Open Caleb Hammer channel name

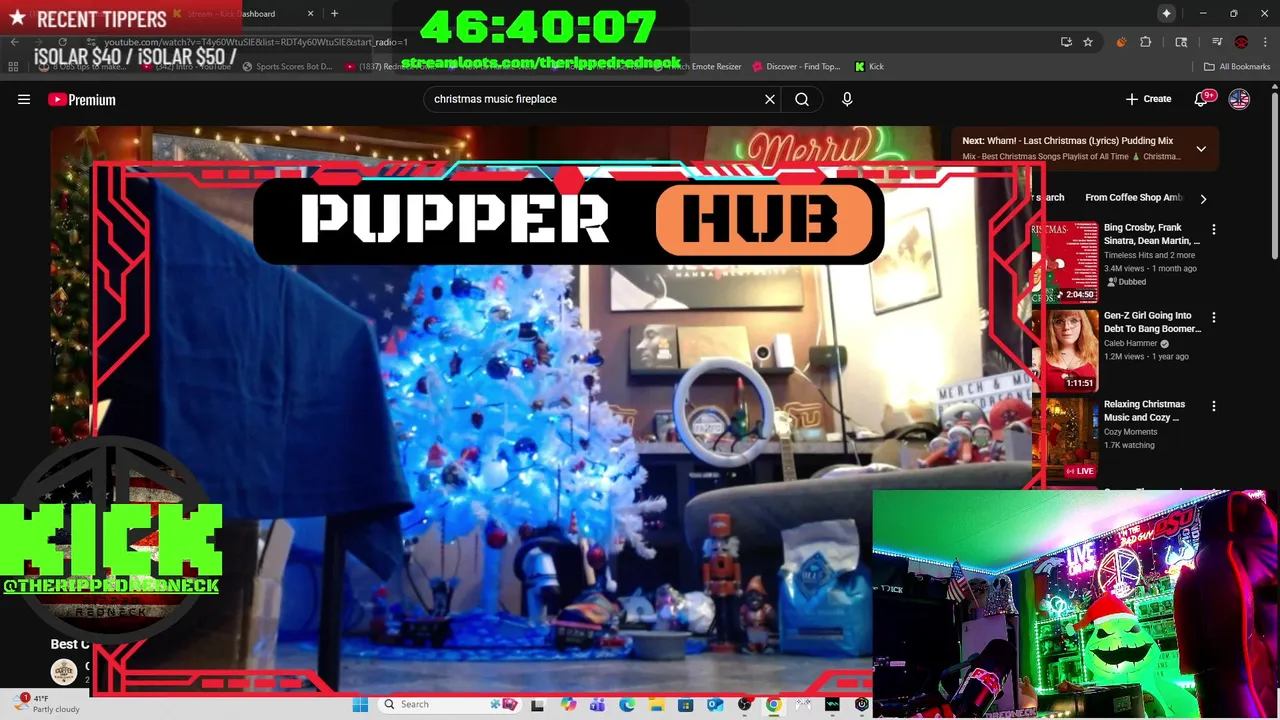[1130, 343]
